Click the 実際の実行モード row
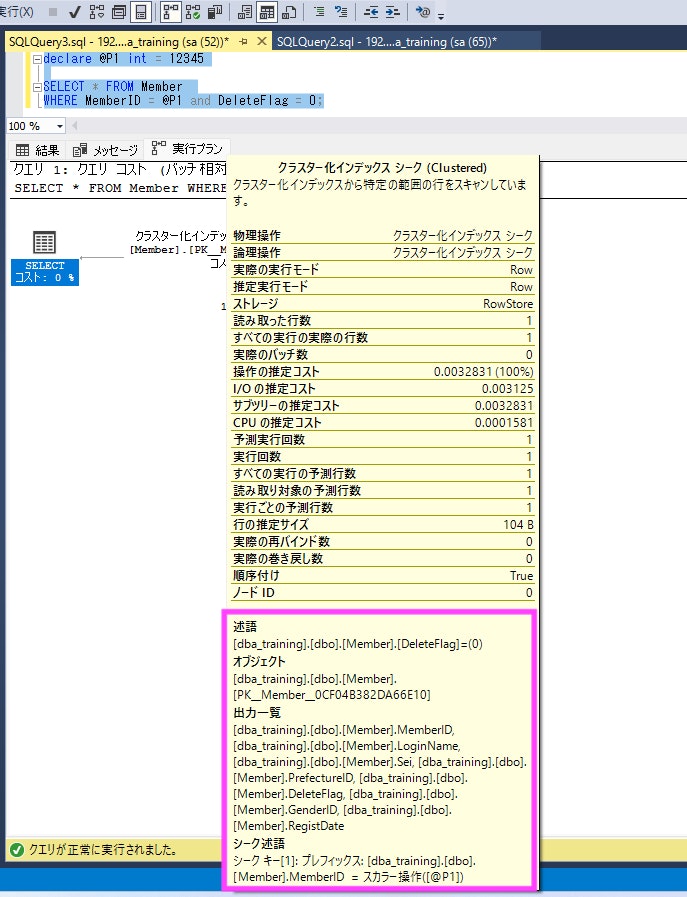687x897 pixels. point(382,269)
